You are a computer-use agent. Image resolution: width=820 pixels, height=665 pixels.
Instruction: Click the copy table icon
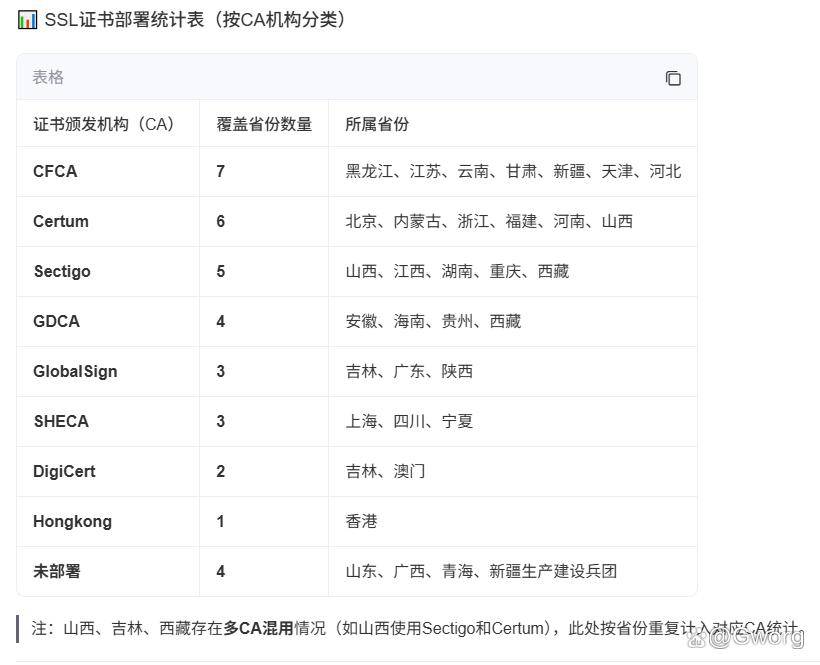tap(673, 78)
